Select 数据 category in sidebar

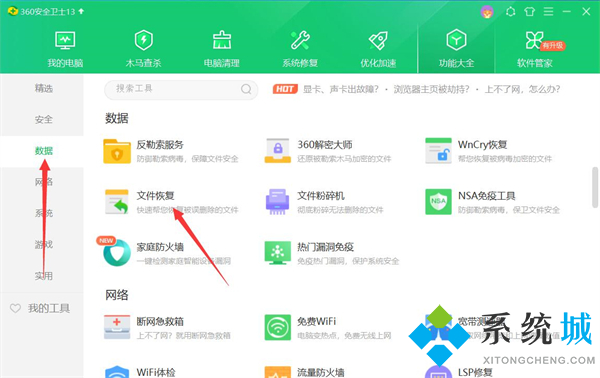tap(44, 151)
